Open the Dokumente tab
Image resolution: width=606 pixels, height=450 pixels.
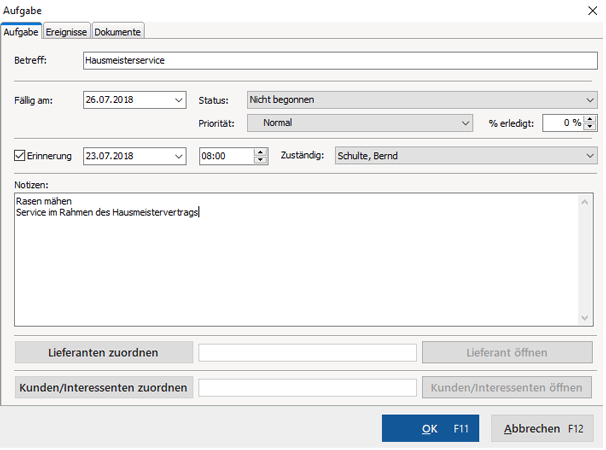click(x=117, y=32)
